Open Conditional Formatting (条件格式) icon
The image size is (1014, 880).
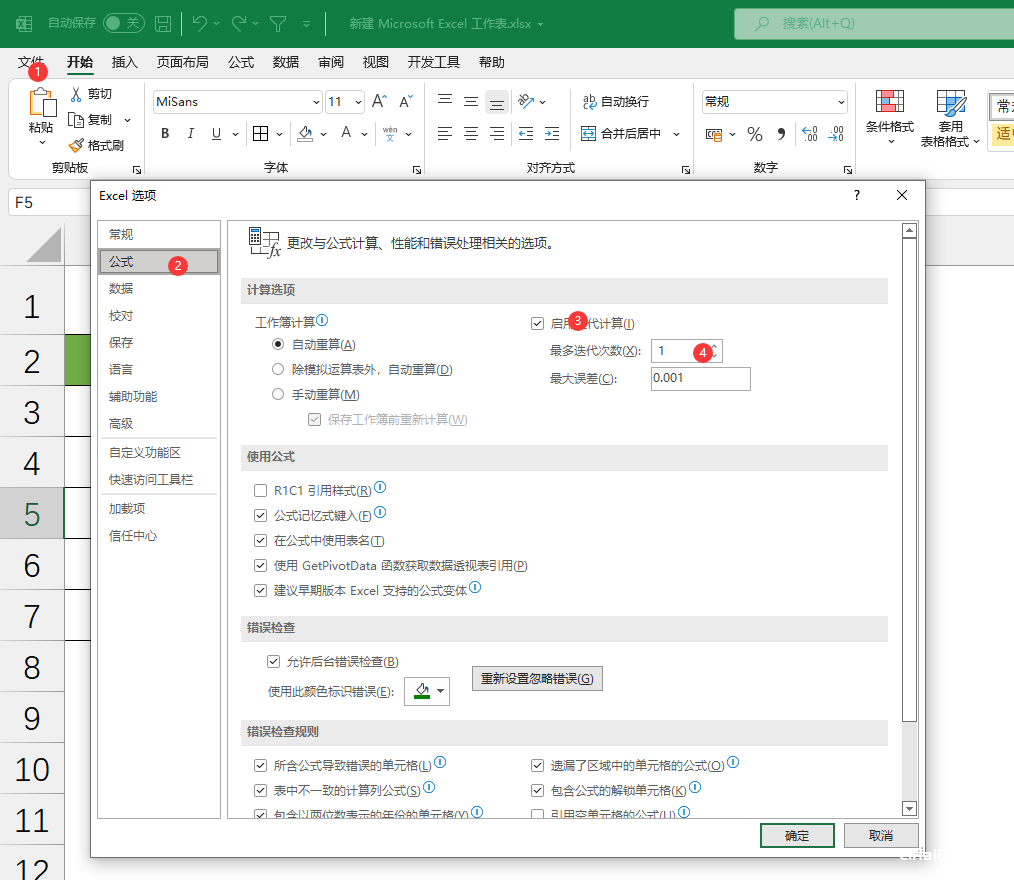click(890, 103)
